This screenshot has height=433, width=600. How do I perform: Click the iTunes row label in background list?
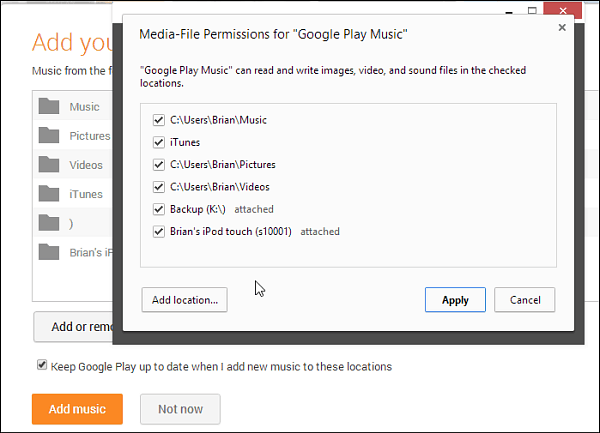86,194
